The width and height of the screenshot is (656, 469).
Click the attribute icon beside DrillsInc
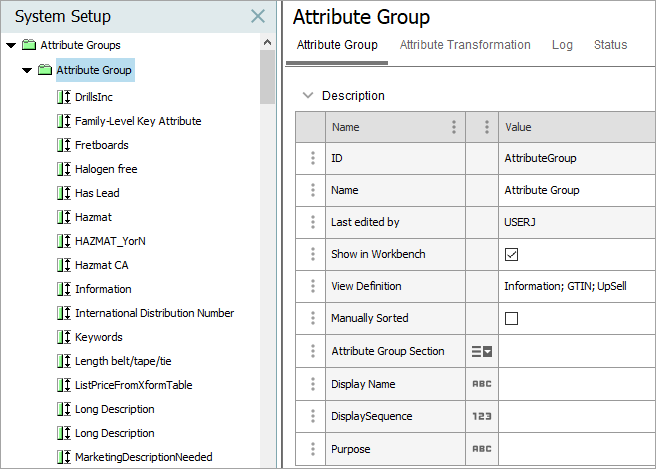[x=63, y=97]
